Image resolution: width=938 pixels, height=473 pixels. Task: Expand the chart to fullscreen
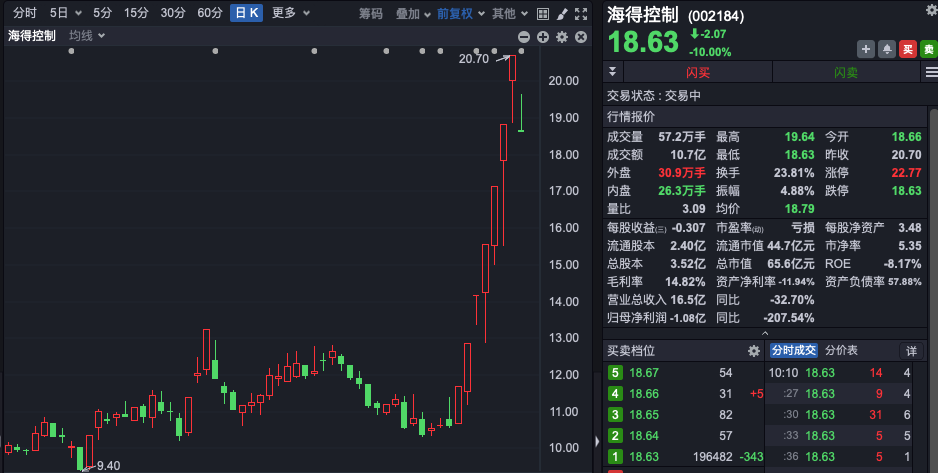click(581, 14)
